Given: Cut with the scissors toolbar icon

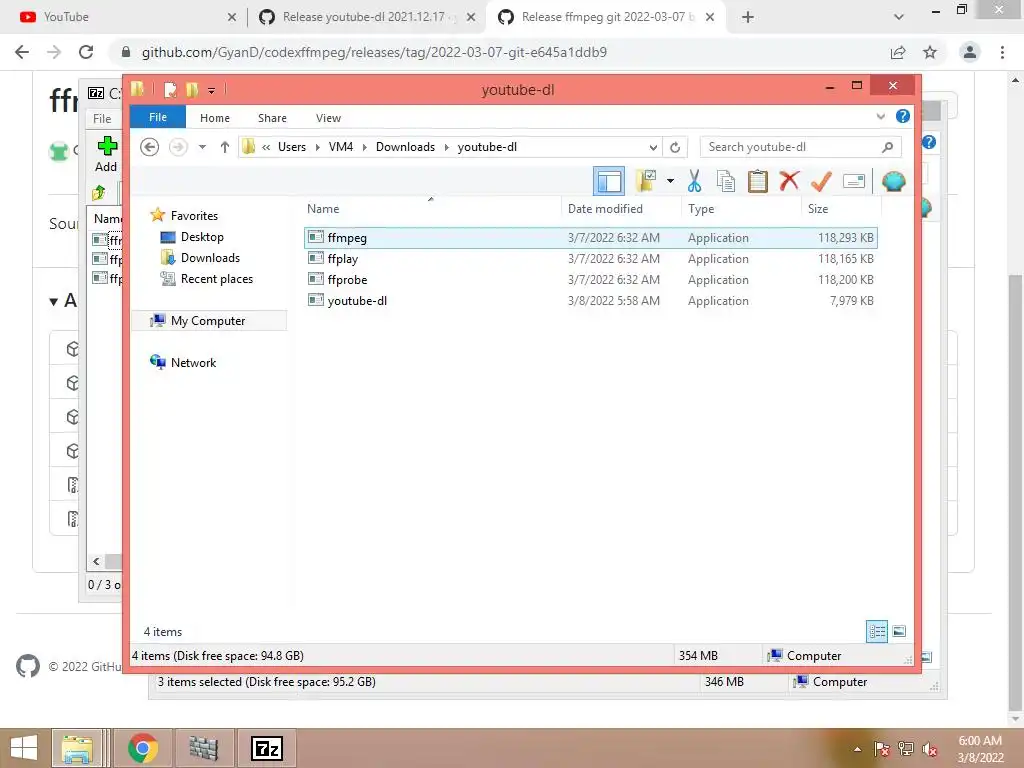Looking at the screenshot, I should 694,181.
